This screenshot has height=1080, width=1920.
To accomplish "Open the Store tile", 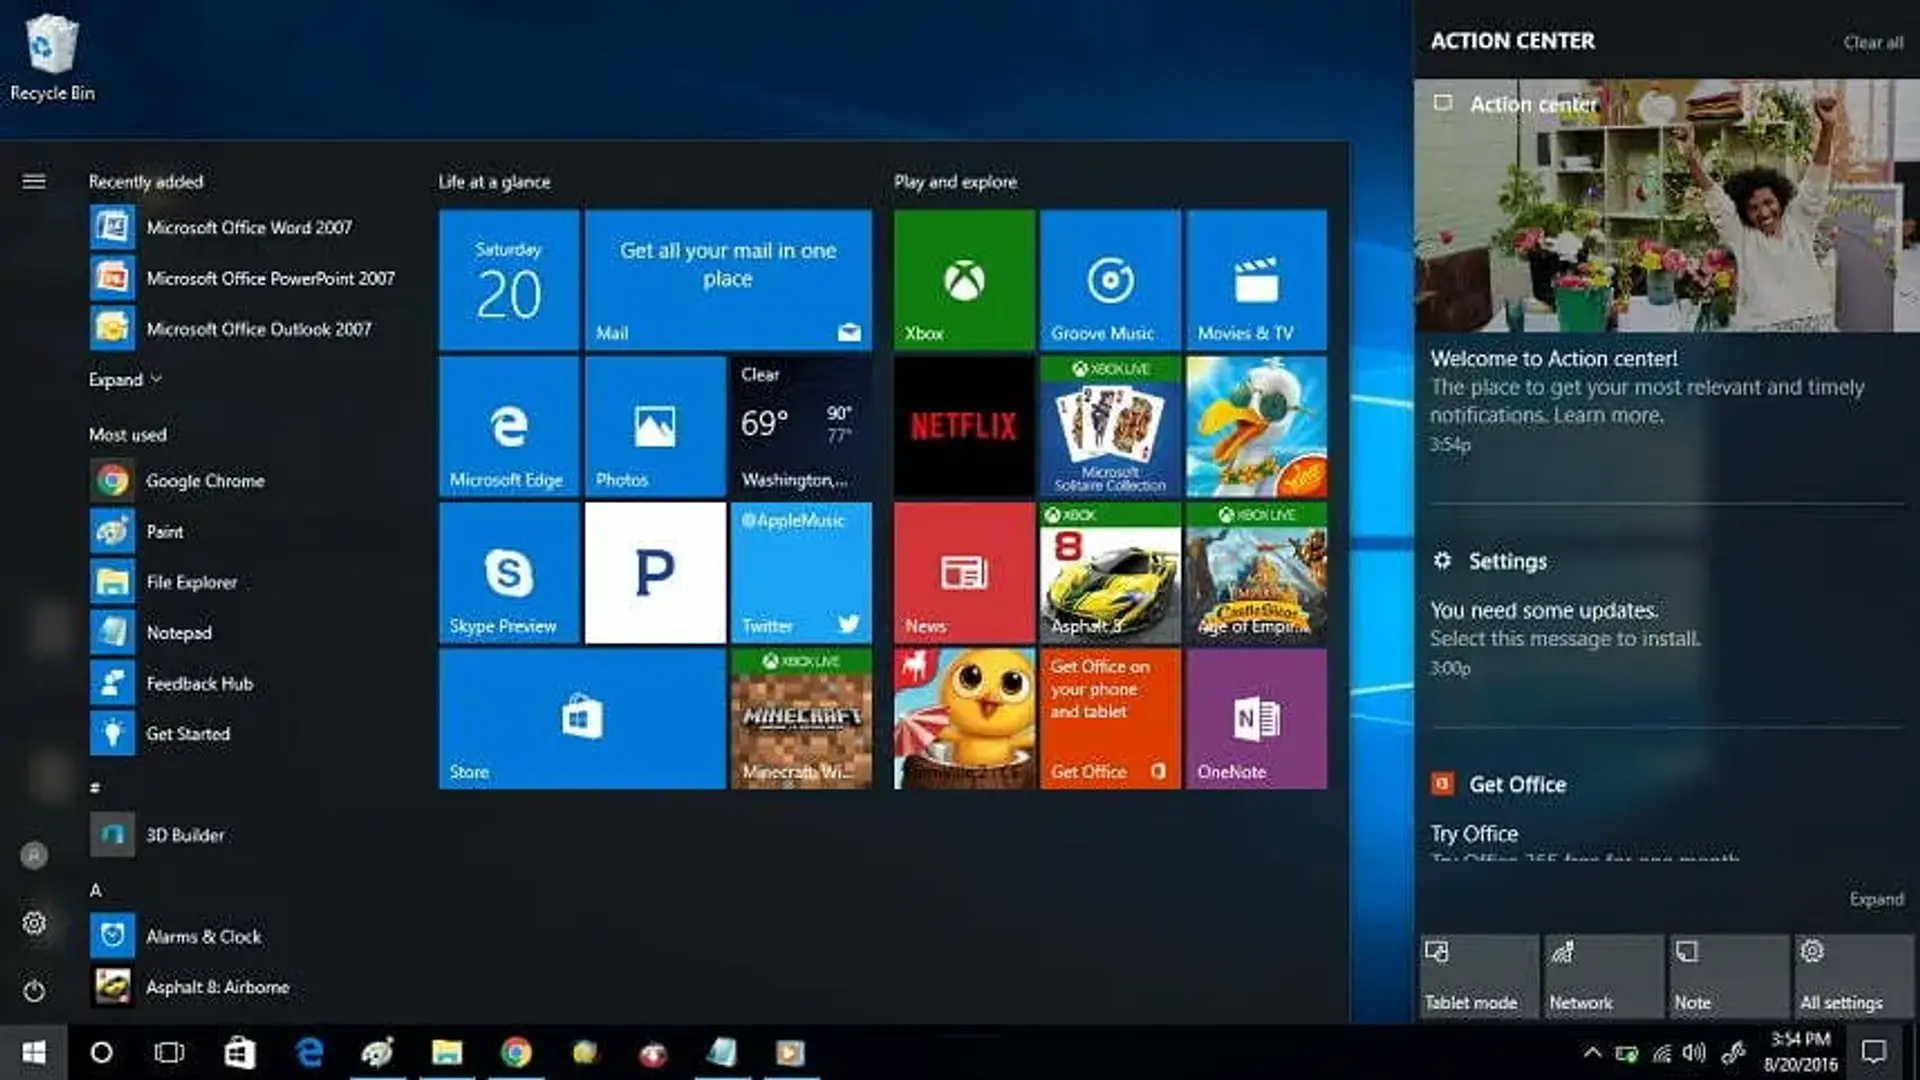I will 582,718.
